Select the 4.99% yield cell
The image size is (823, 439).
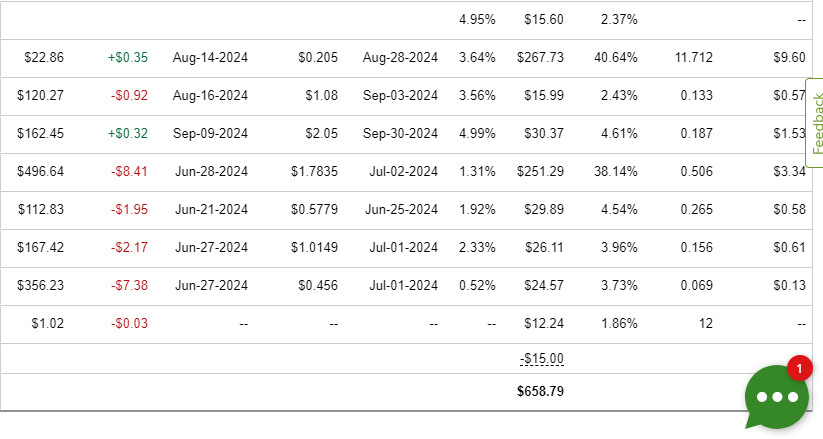[x=477, y=133]
